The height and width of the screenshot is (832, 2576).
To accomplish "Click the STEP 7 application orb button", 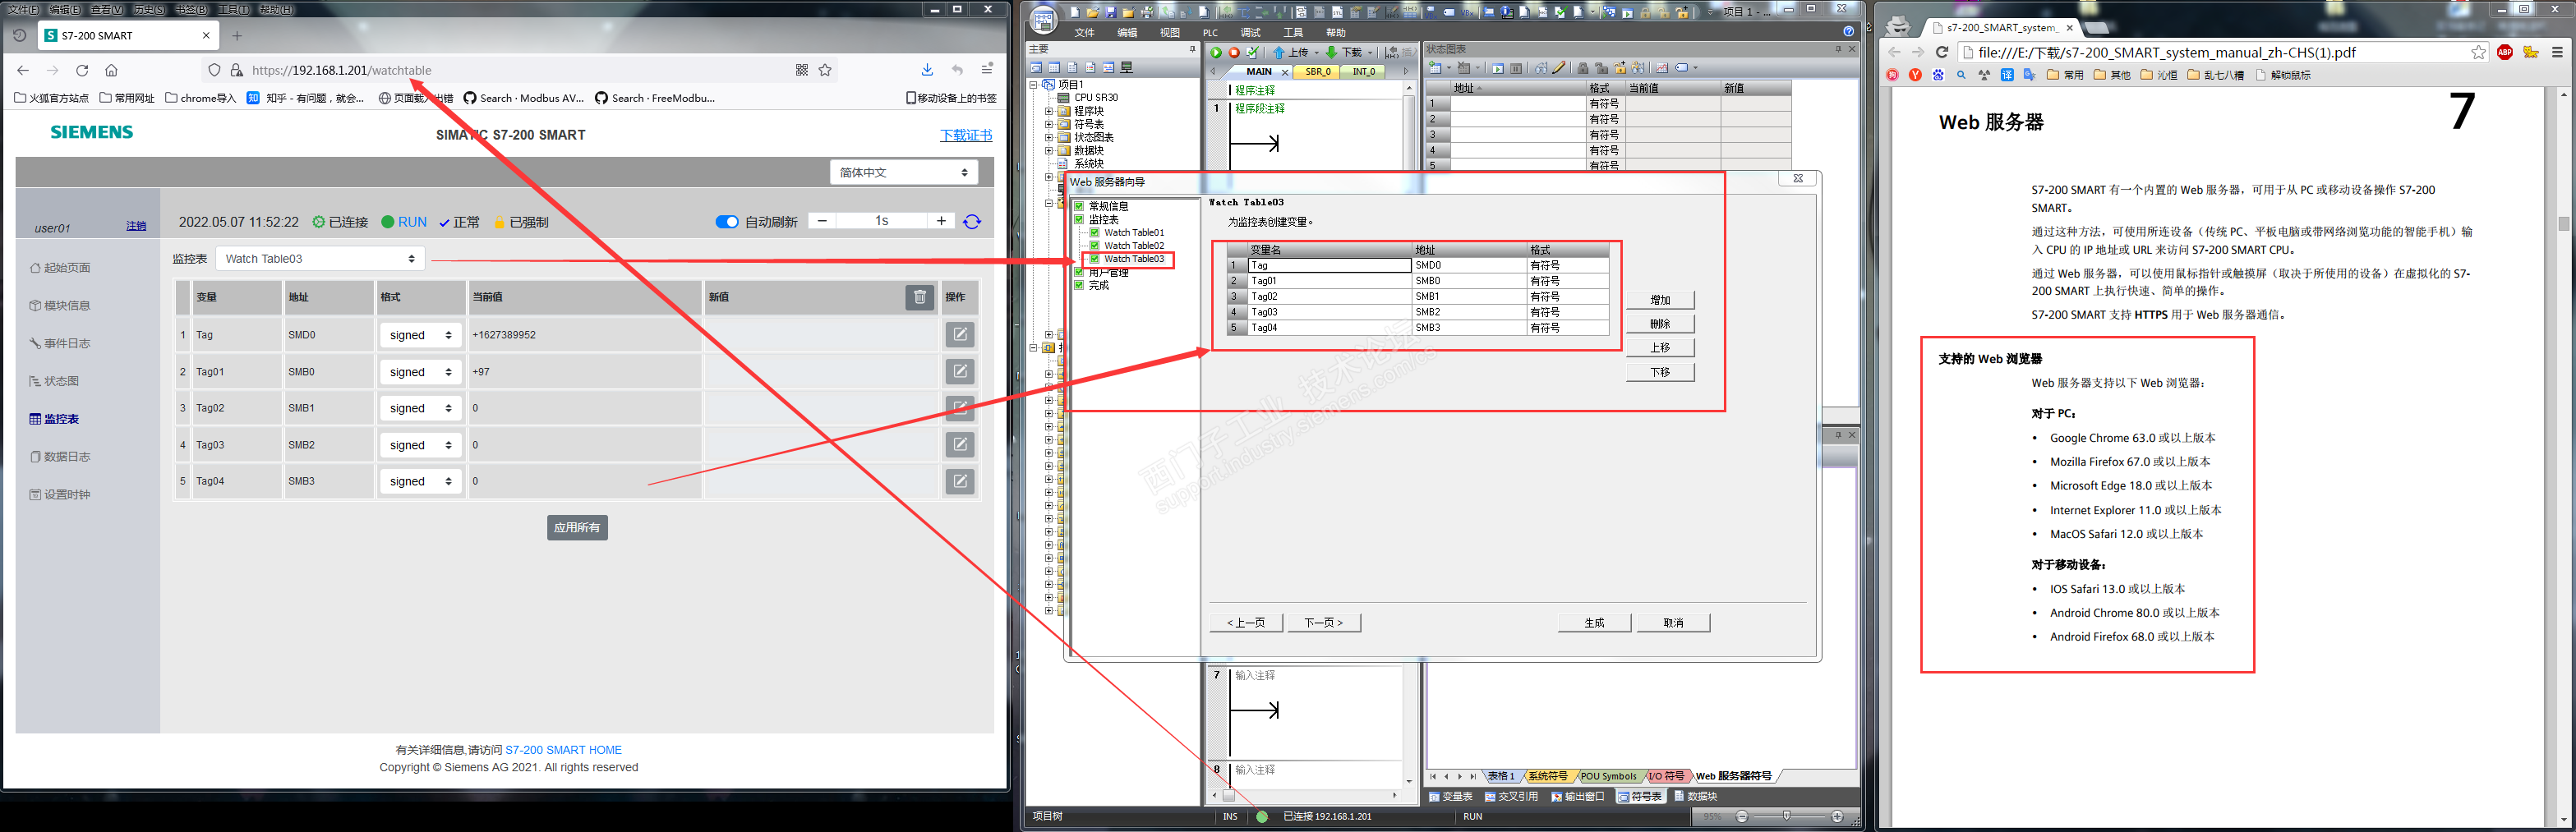I will (x=1043, y=19).
